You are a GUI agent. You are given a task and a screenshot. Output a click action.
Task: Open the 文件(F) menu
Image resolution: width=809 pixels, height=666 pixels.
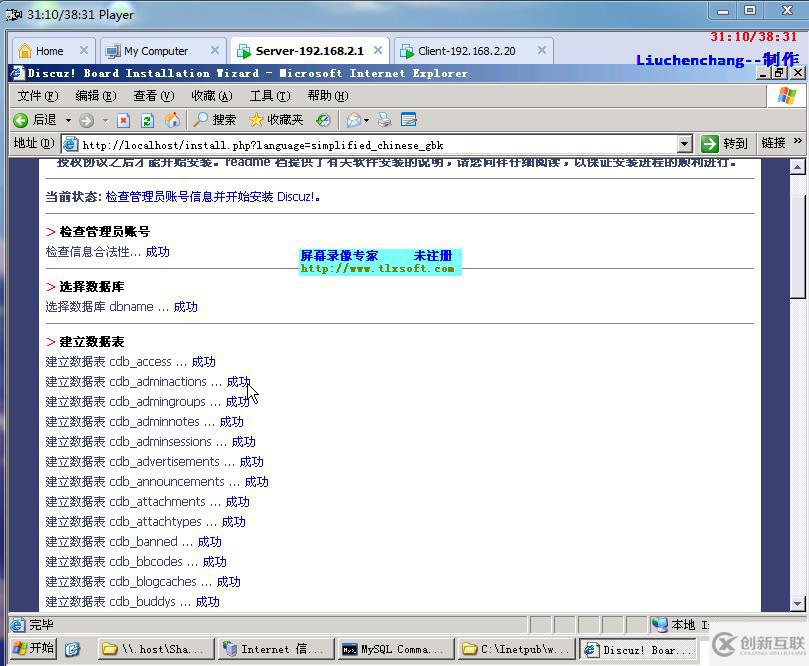pos(38,96)
